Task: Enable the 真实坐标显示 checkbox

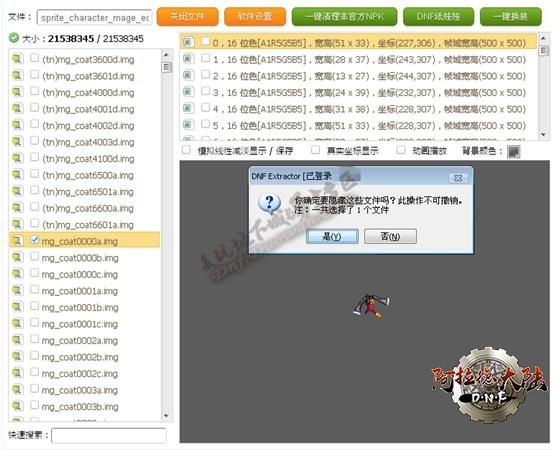Action: click(315, 150)
